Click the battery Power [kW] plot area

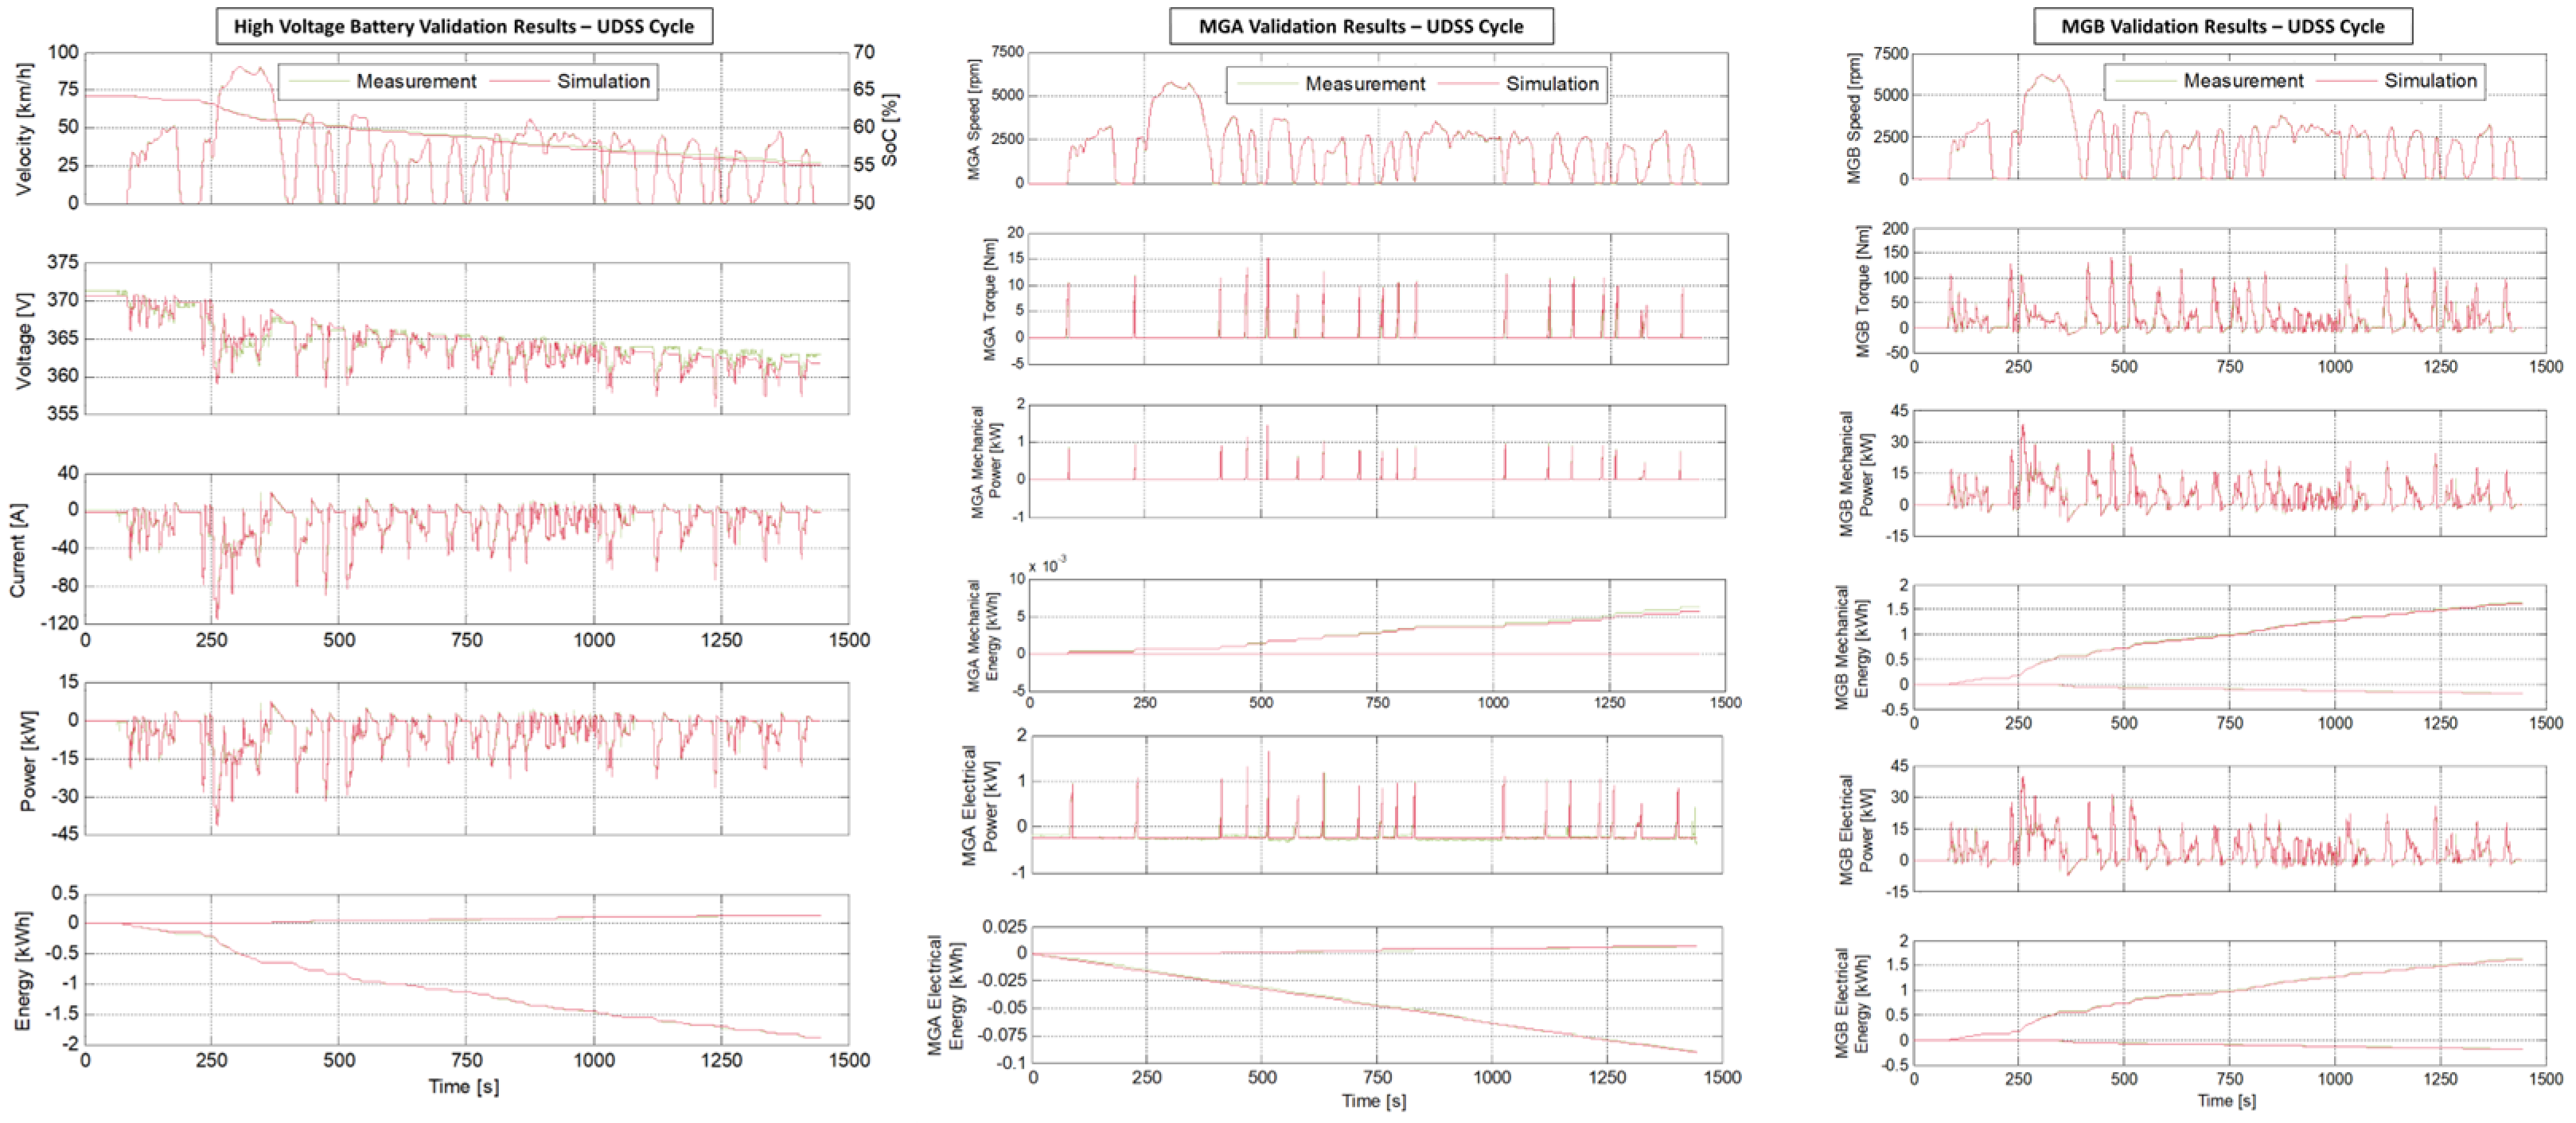[x=467, y=758]
